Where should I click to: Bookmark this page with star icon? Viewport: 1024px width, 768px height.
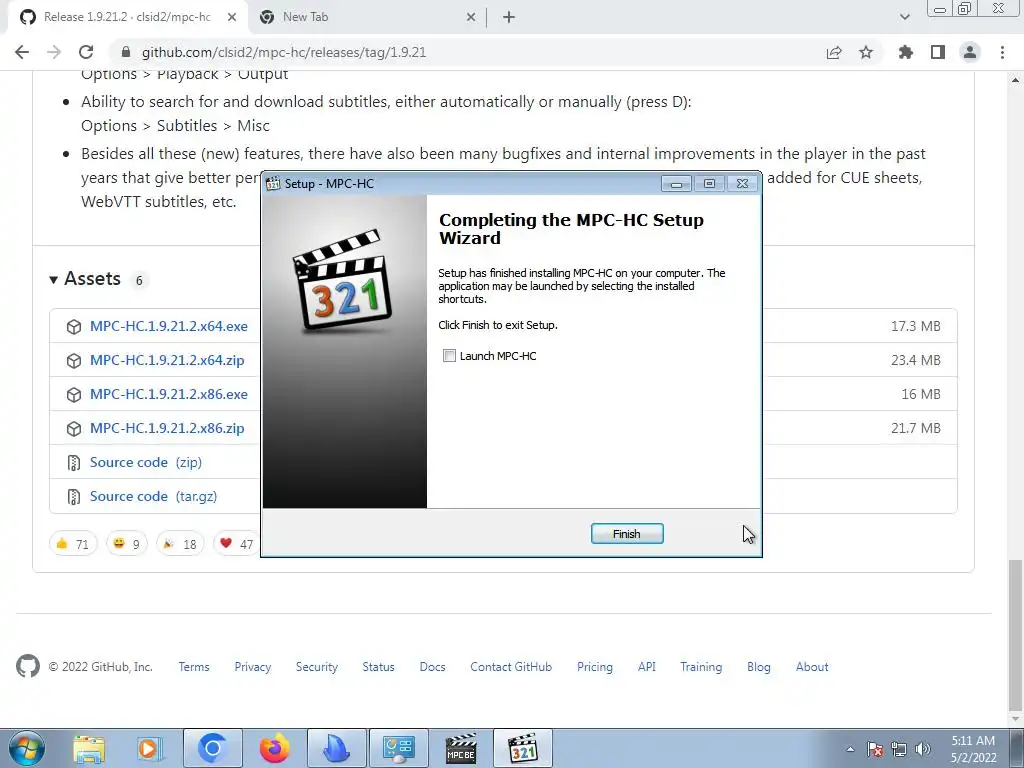click(x=866, y=52)
